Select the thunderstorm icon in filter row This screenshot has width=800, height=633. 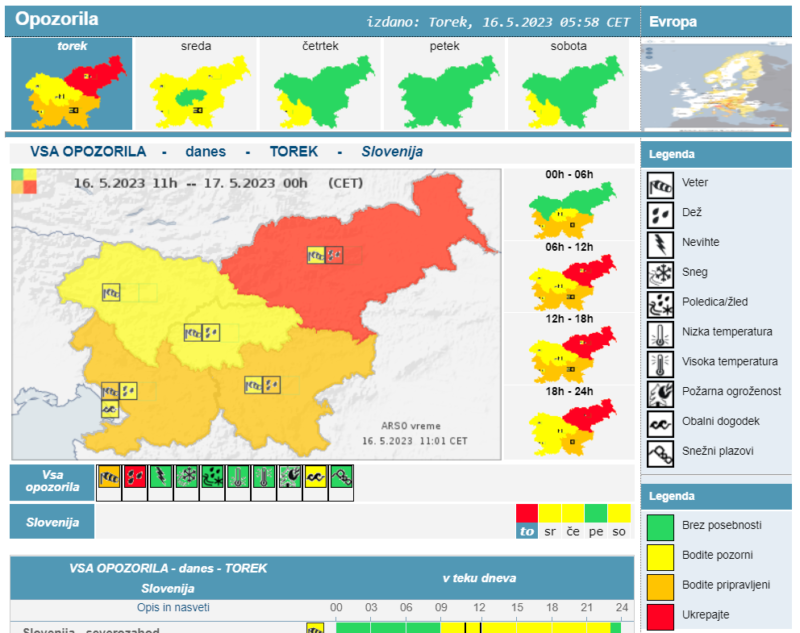[x=160, y=478]
